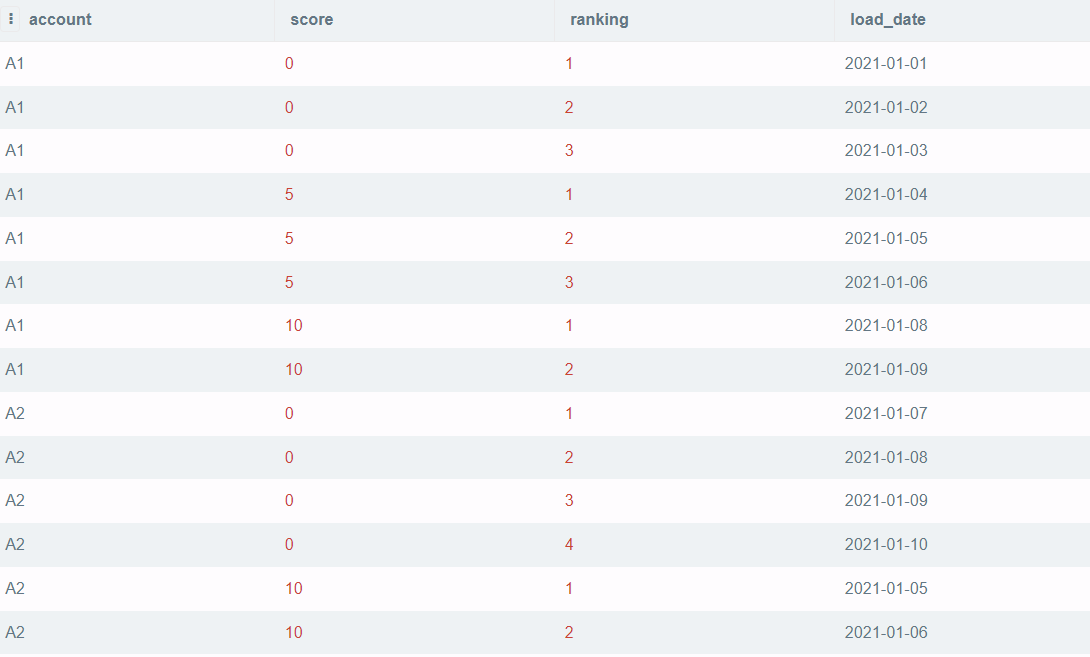Select A2 score 10 cell dated 2021-01-05

[x=293, y=589]
